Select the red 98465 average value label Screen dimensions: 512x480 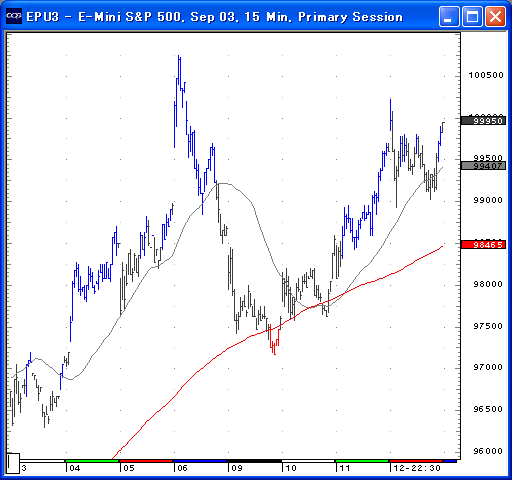(x=483, y=245)
